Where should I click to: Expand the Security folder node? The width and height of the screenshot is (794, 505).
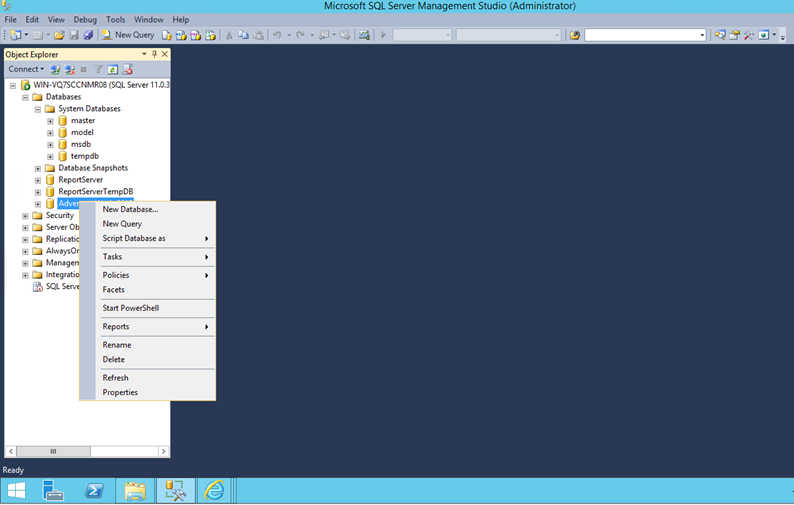coord(25,216)
